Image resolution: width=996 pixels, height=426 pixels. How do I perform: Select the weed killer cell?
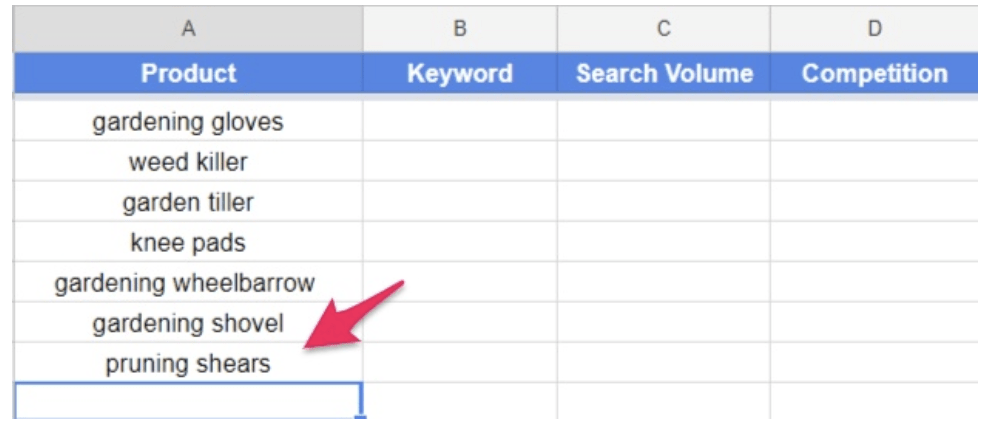pos(188,162)
